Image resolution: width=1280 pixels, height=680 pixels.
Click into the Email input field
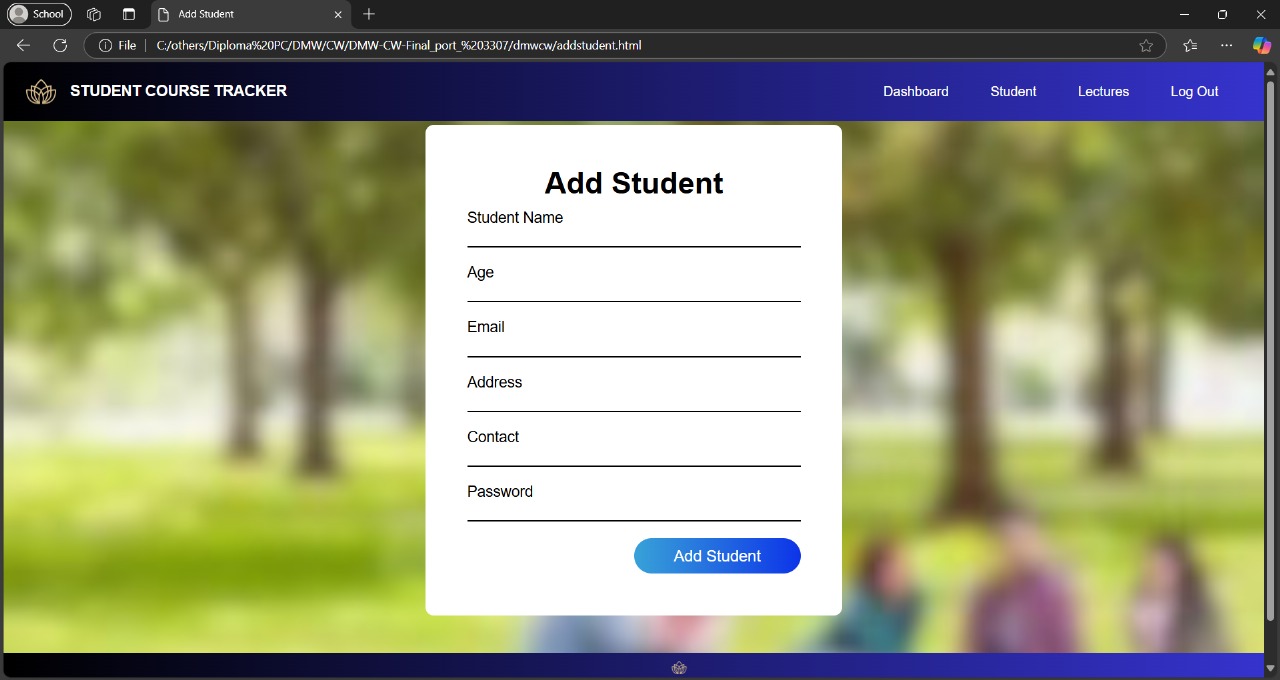633,345
